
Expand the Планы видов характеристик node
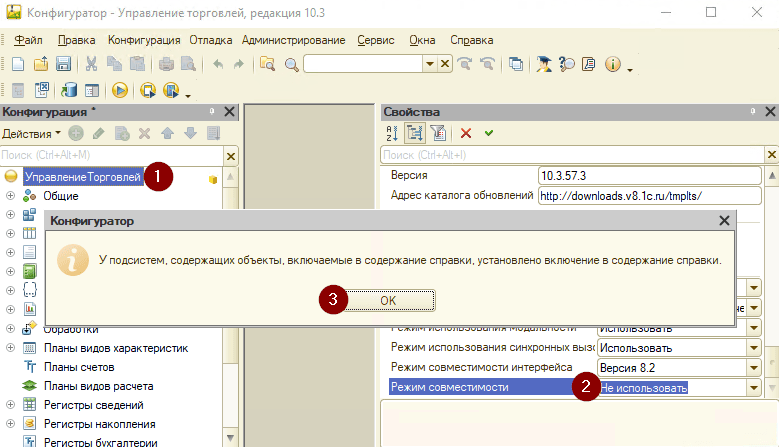10,348
